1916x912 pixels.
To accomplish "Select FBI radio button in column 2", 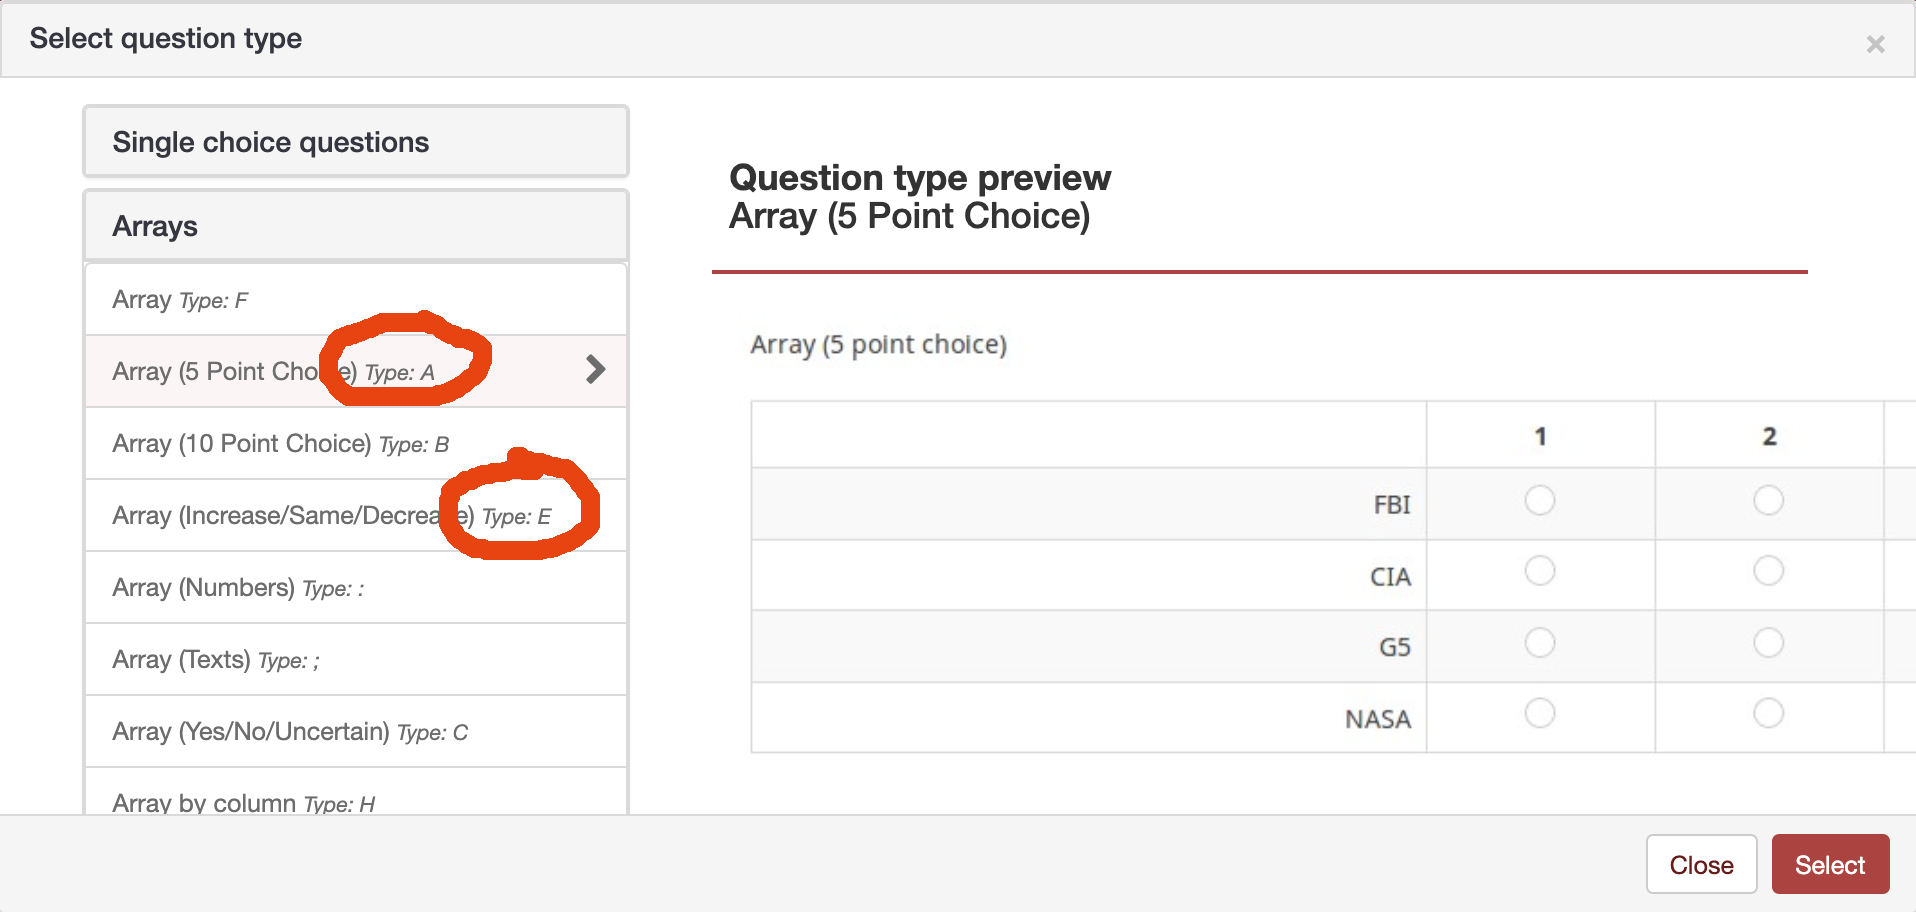I will (1768, 500).
